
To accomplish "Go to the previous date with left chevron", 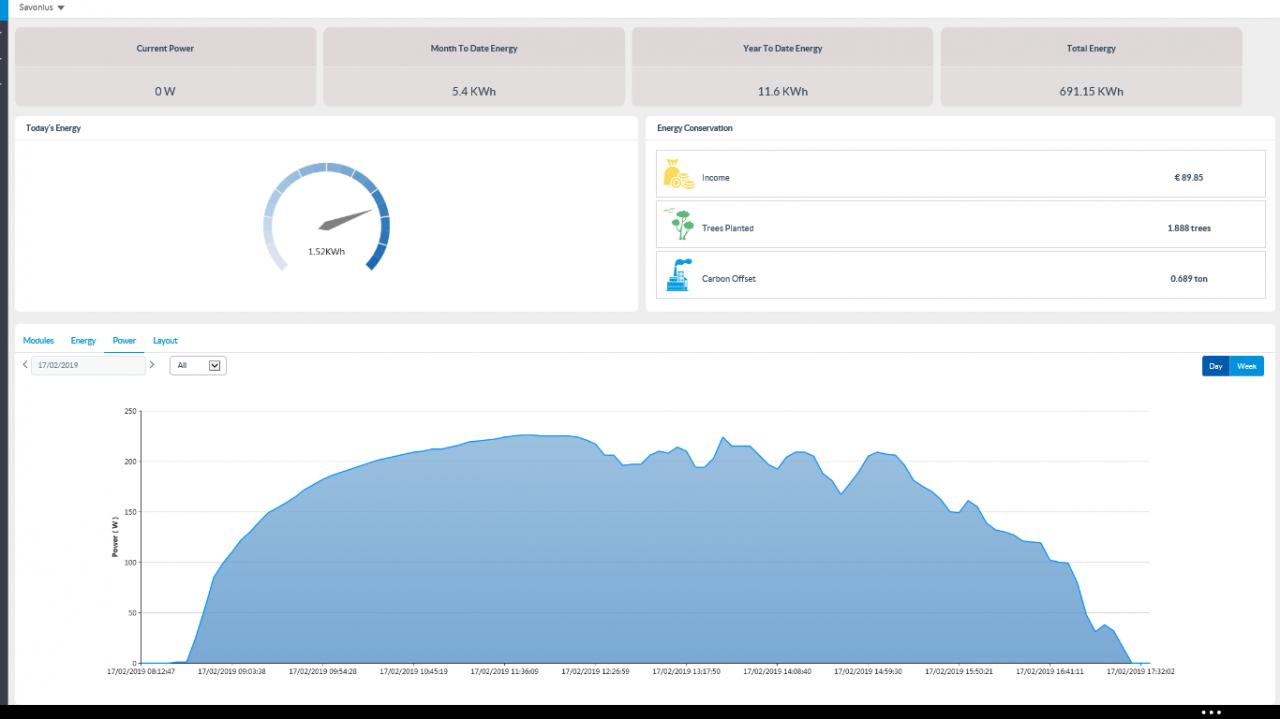I will point(25,365).
